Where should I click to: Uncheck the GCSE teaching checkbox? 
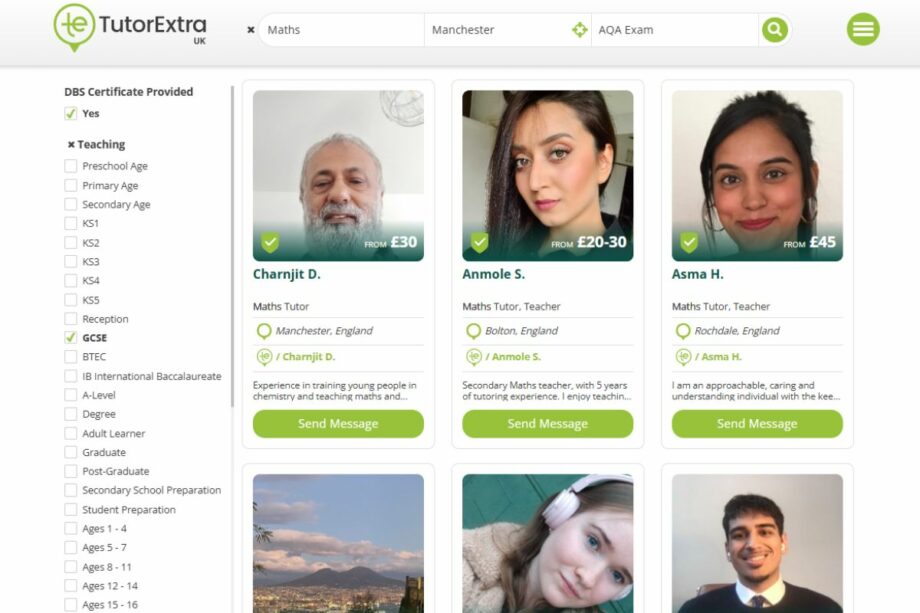point(71,338)
